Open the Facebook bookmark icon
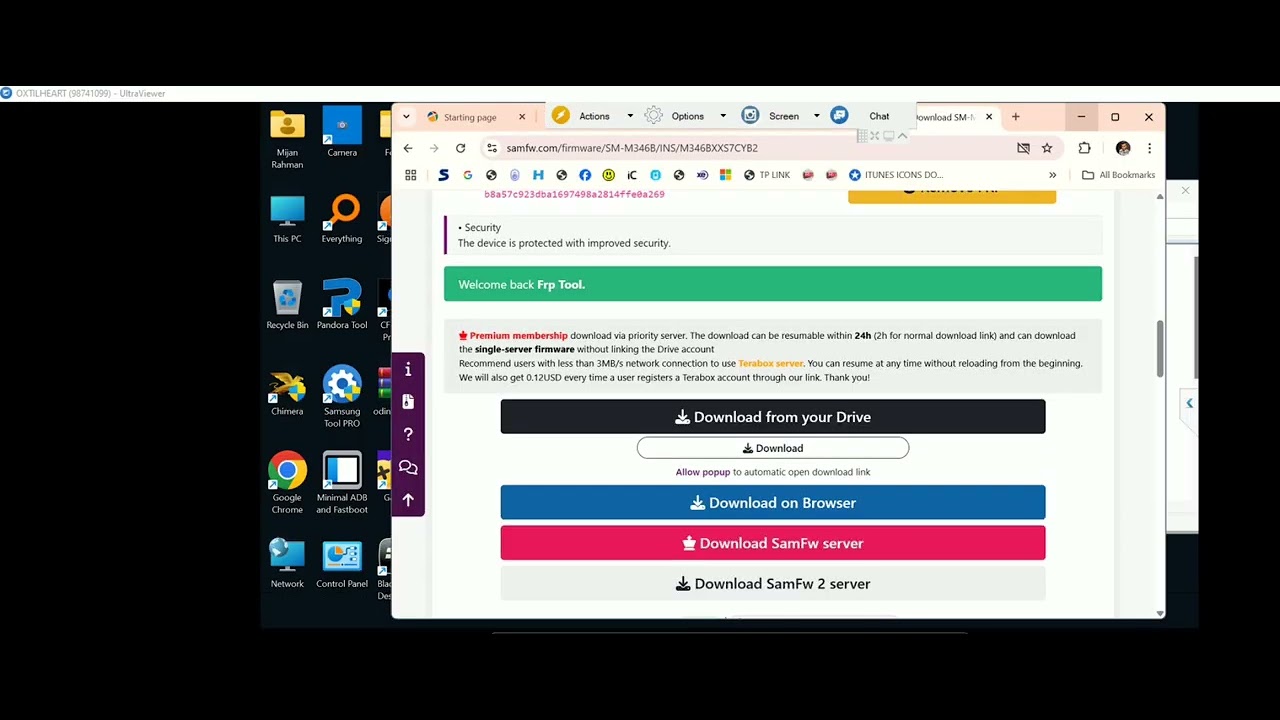The height and width of the screenshot is (720, 1280). click(x=585, y=175)
